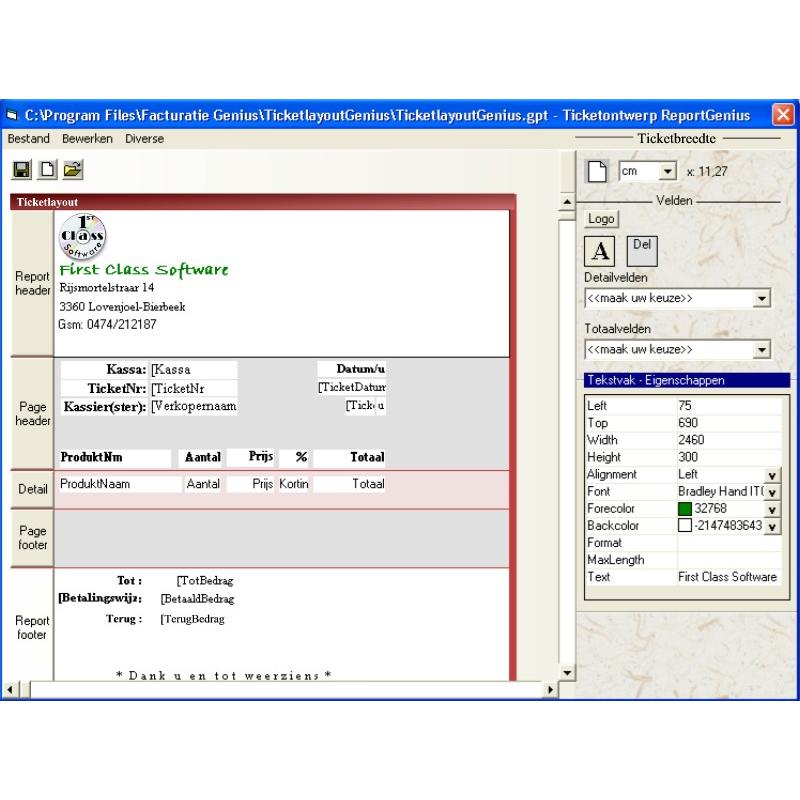800x800 pixels.
Task: Open the Diverse menu
Action: [x=144, y=139]
